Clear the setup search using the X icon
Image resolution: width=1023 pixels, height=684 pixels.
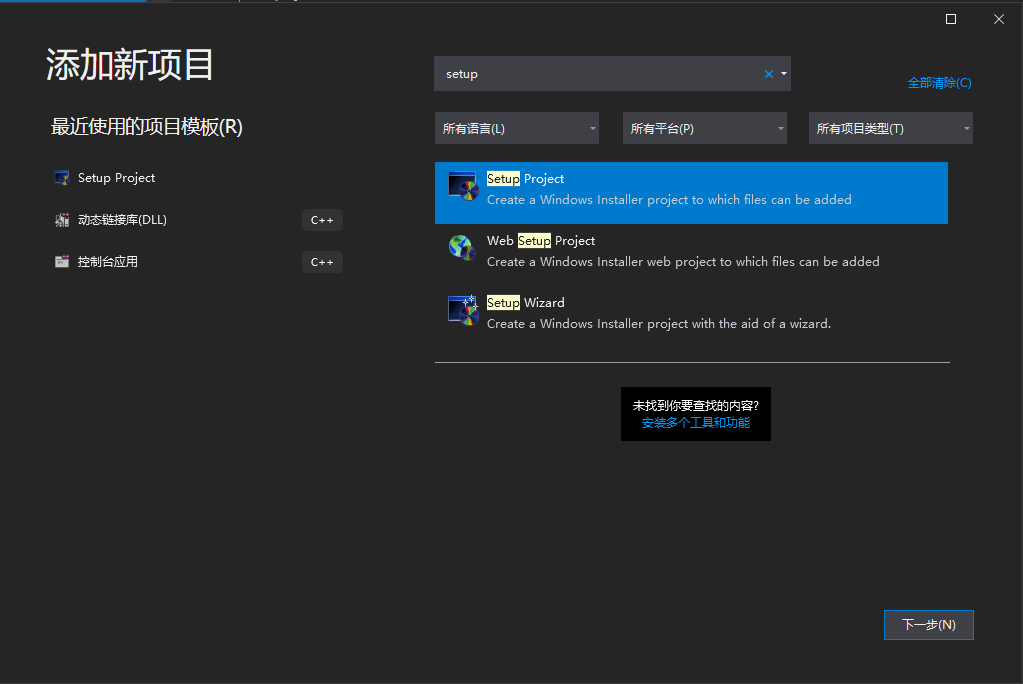click(x=766, y=73)
